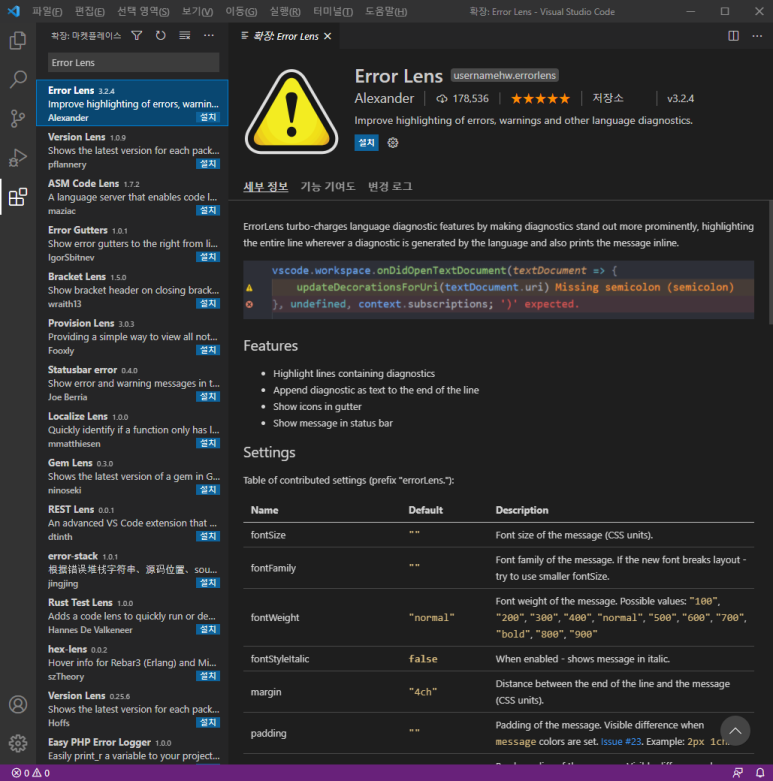Click the extension search field

pos(133,63)
